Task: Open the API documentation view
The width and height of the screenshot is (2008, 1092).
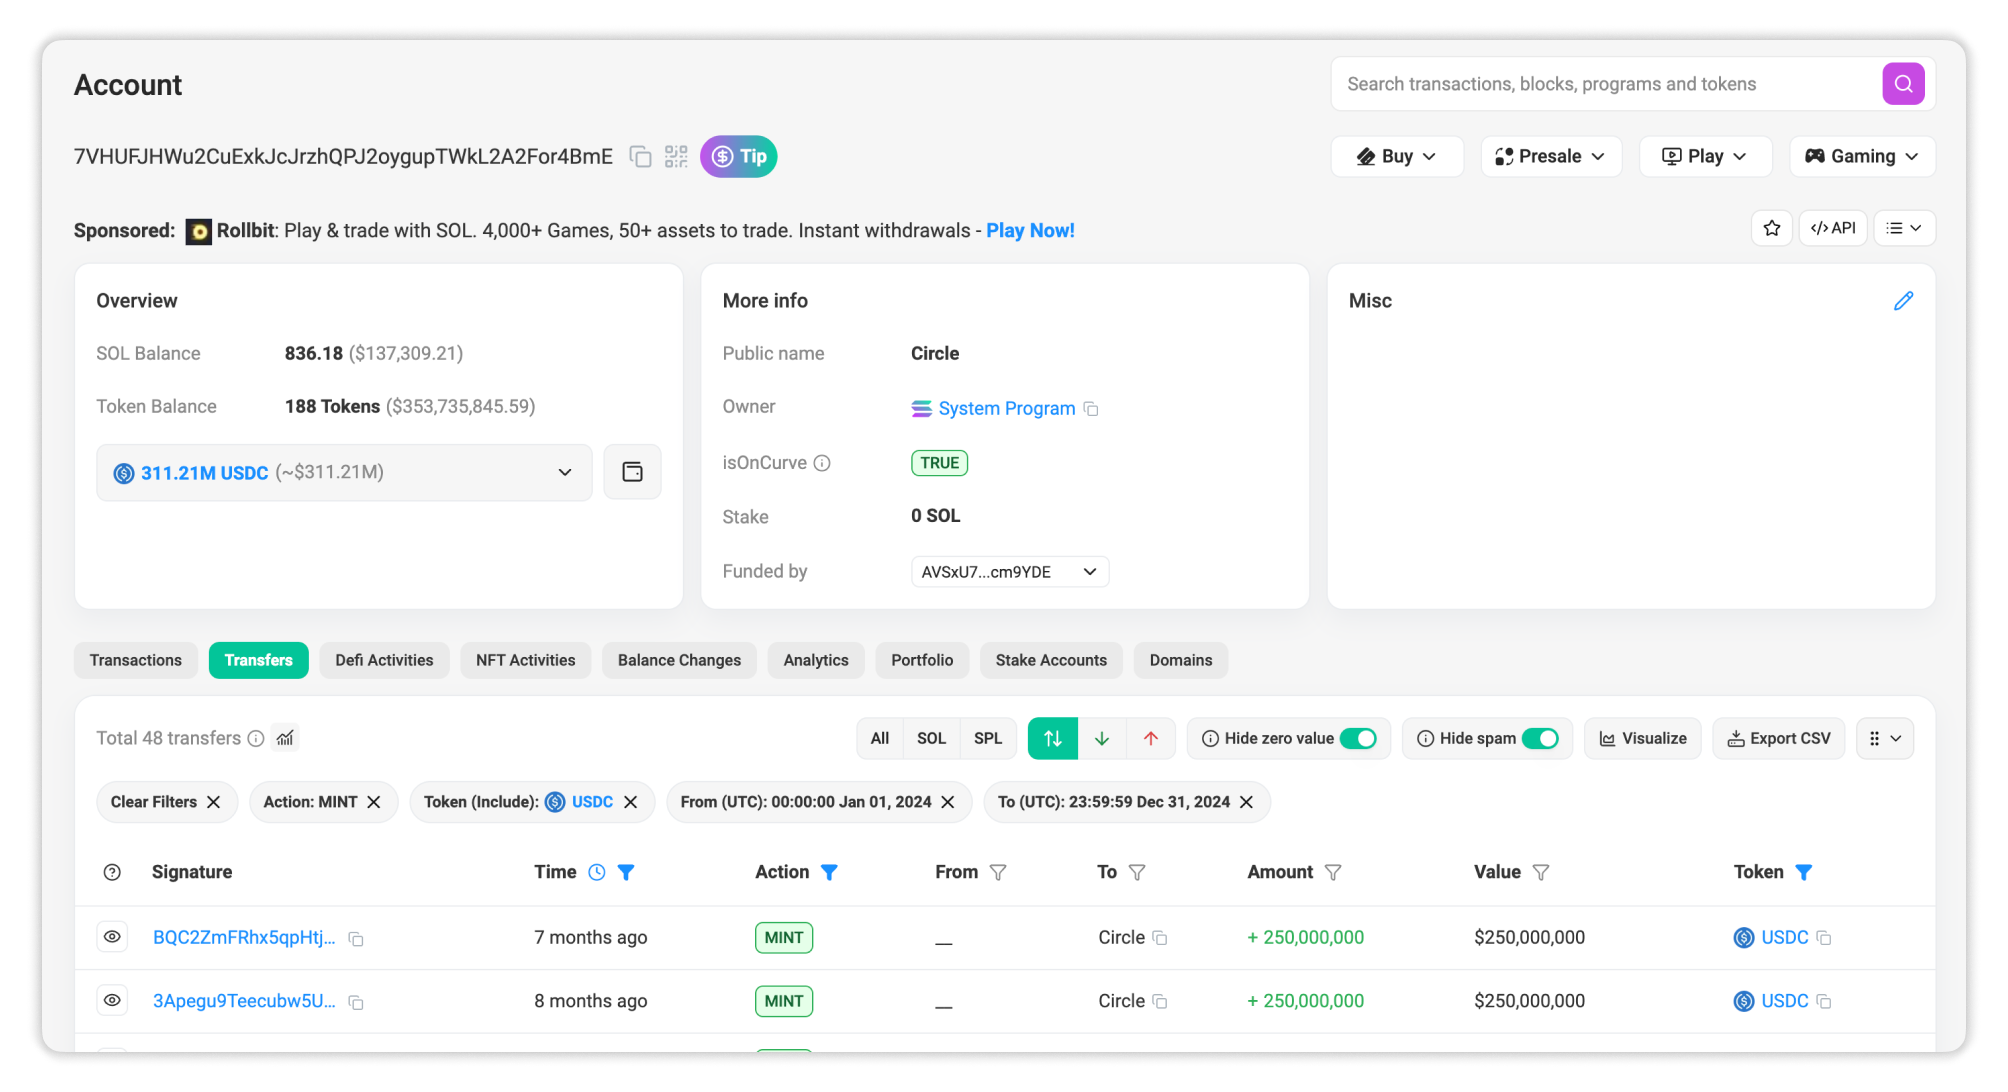Action: (x=1833, y=228)
